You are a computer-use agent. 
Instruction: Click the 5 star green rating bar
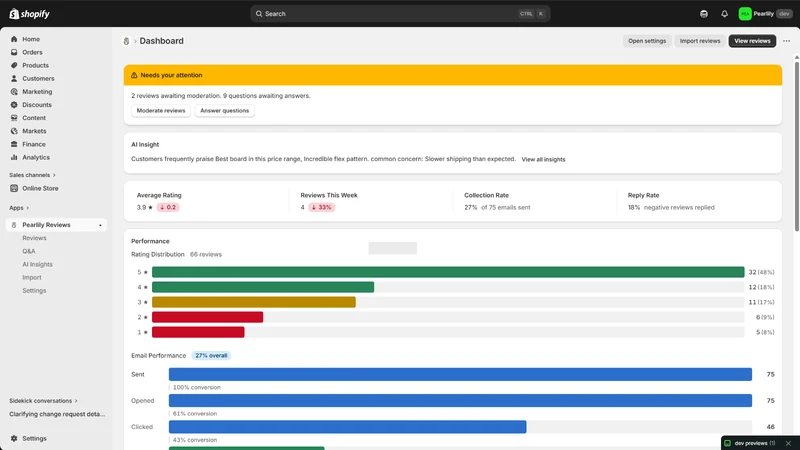pyautogui.click(x=448, y=272)
